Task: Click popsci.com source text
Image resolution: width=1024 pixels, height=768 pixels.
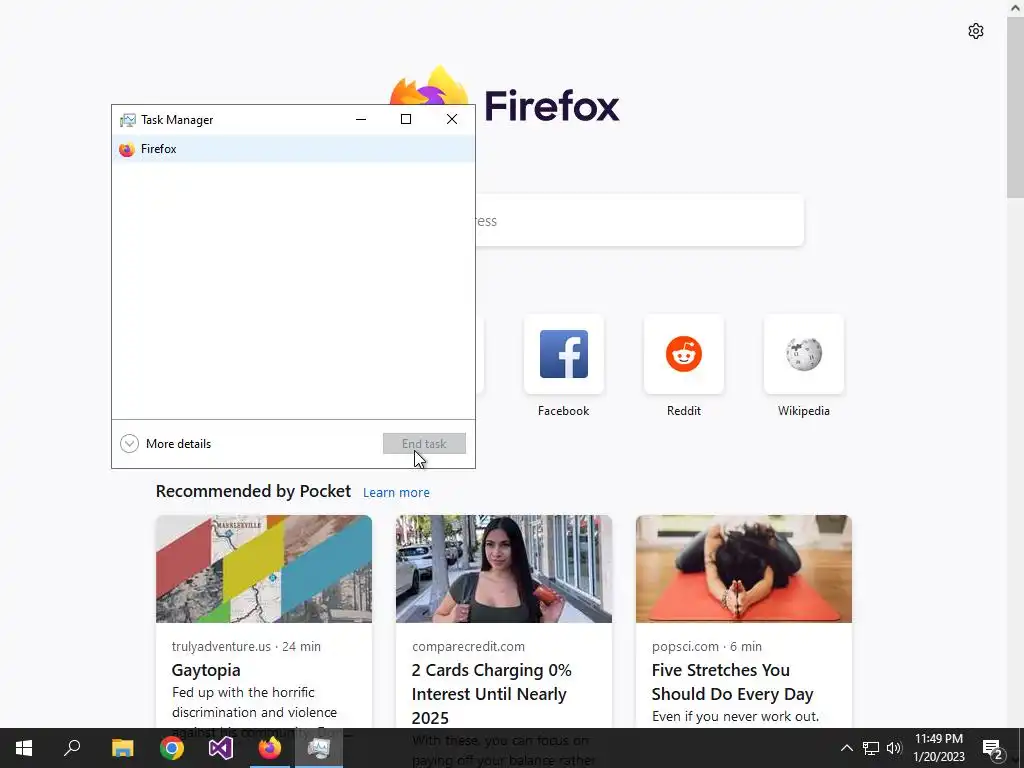Action: pos(684,647)
